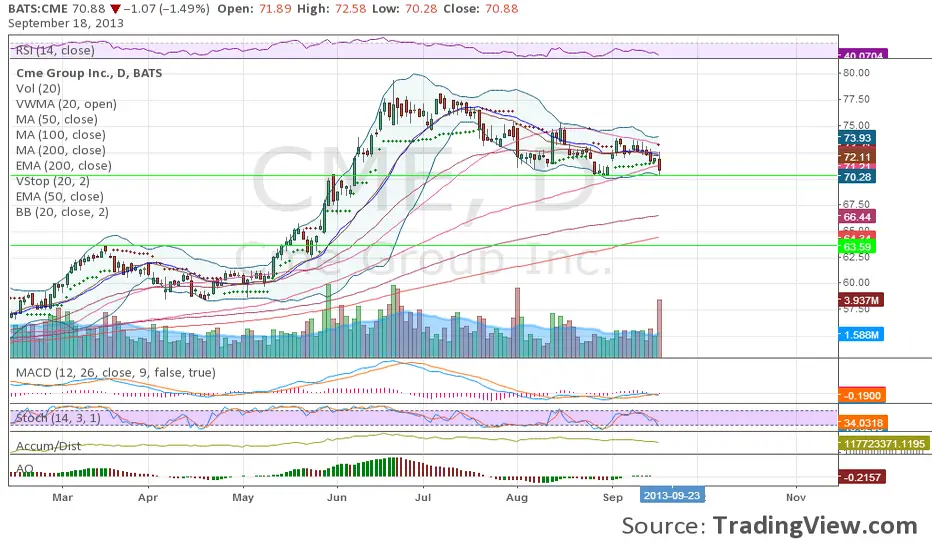Select the MA (100, close) legend entry
932x550 pixels.
pyautogui.click(x=61, y=135)
